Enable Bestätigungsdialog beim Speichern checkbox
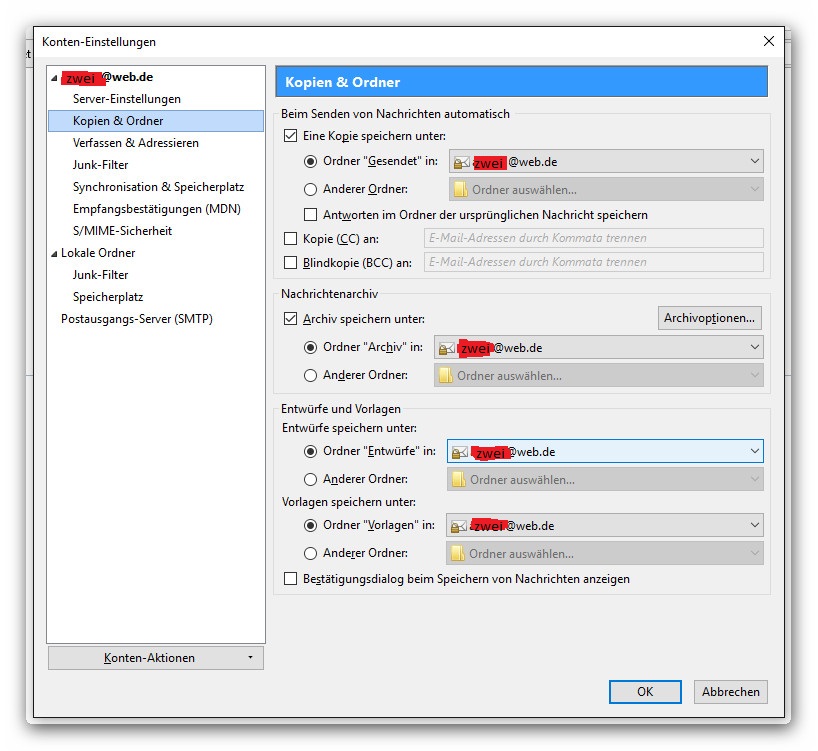The image size is (818, 751). click(291, 579)
